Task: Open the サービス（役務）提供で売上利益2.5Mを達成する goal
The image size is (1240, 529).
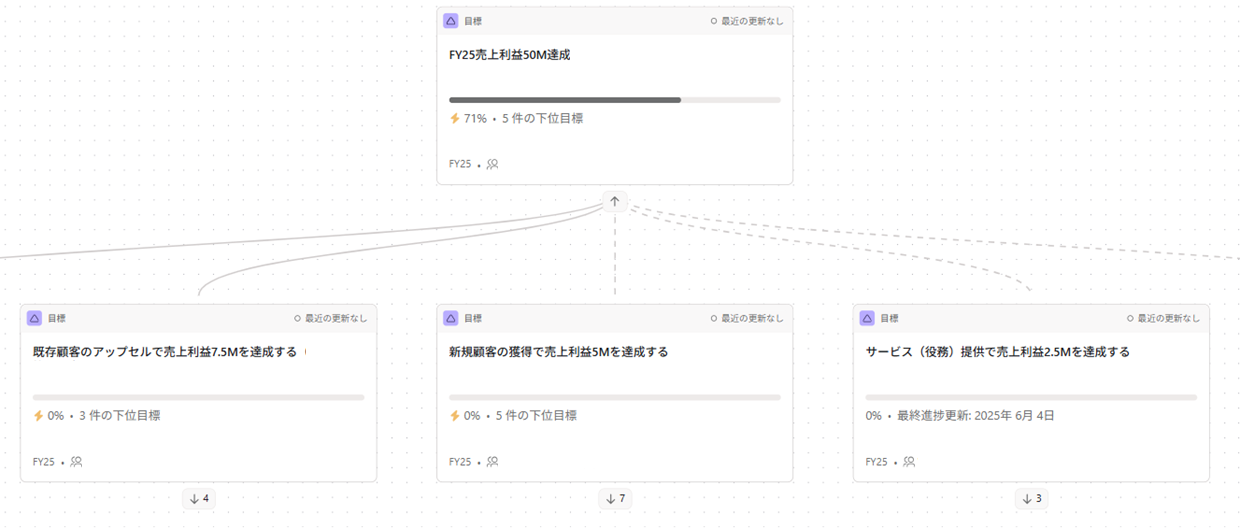Action: [x=998, y=352]
